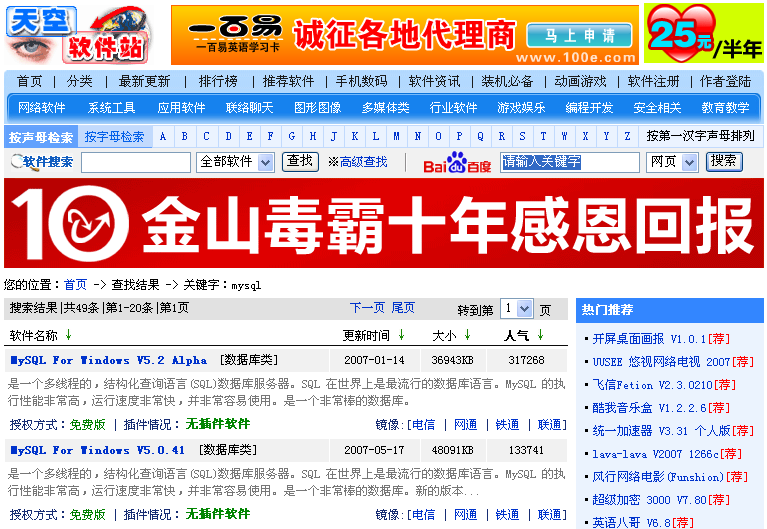The height and width of the screenshot is (529, 767).
Task: Open 作者登陆 page
Action: coord(725,81)
